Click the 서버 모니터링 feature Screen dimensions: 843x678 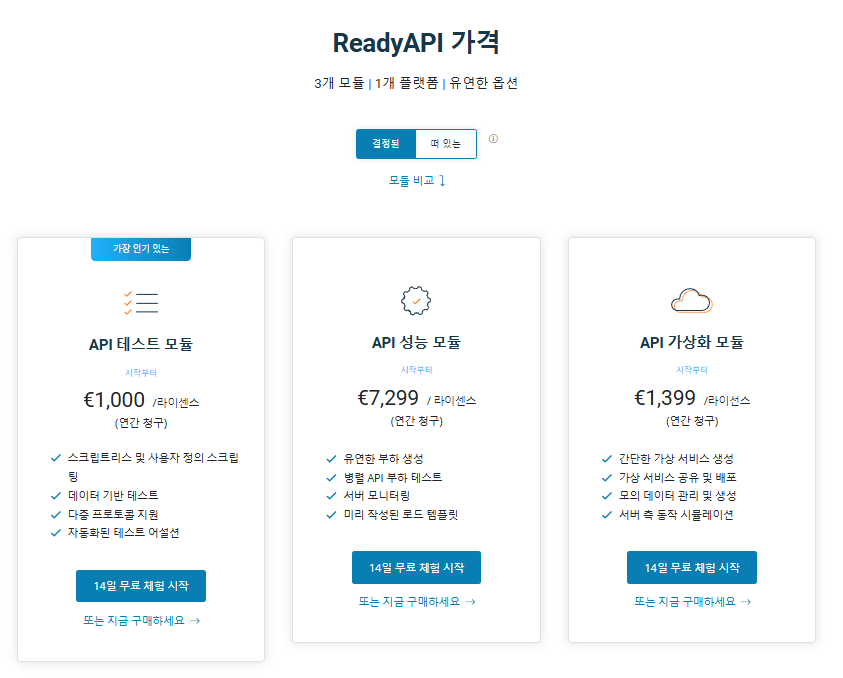click(x=376, y=495)
